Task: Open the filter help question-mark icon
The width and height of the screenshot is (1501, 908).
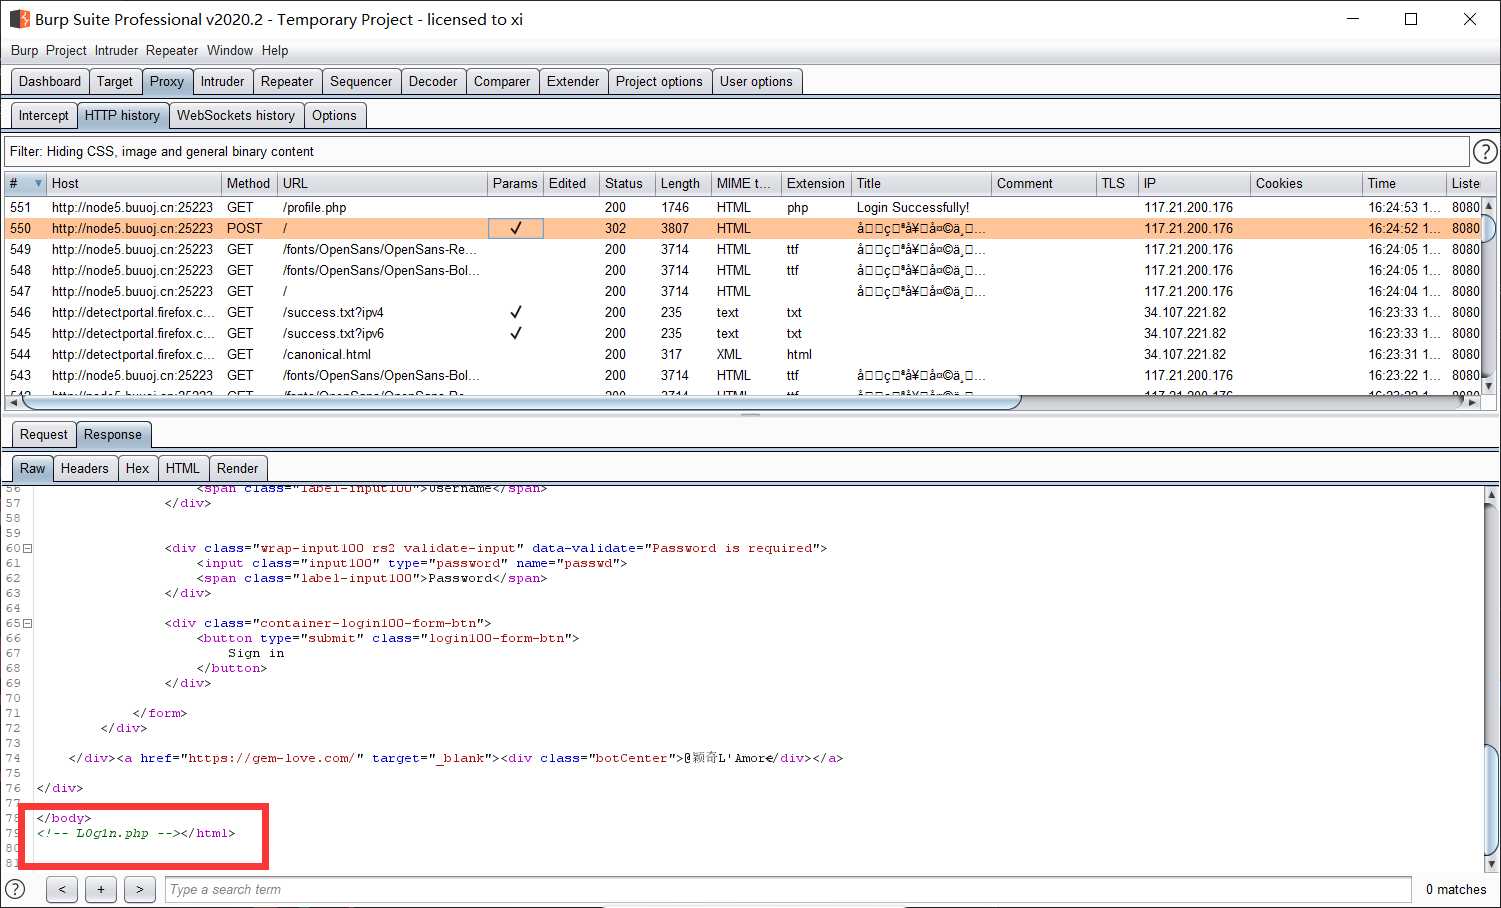Action: pos(1485,151)
